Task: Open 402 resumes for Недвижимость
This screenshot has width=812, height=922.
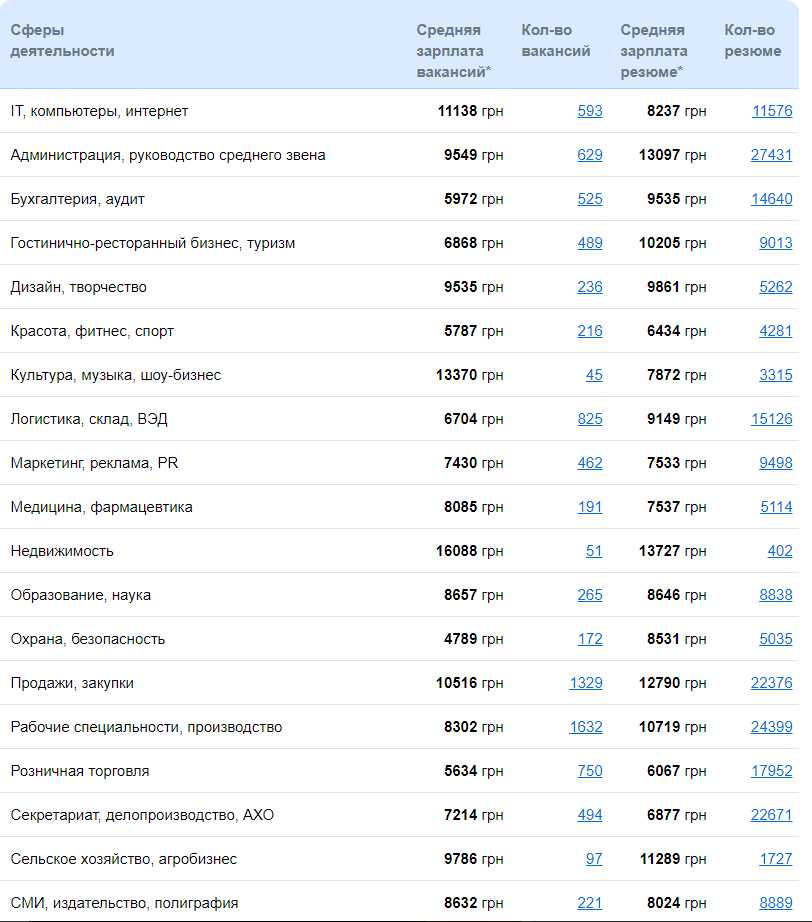Action: click(x=779, y=551)
